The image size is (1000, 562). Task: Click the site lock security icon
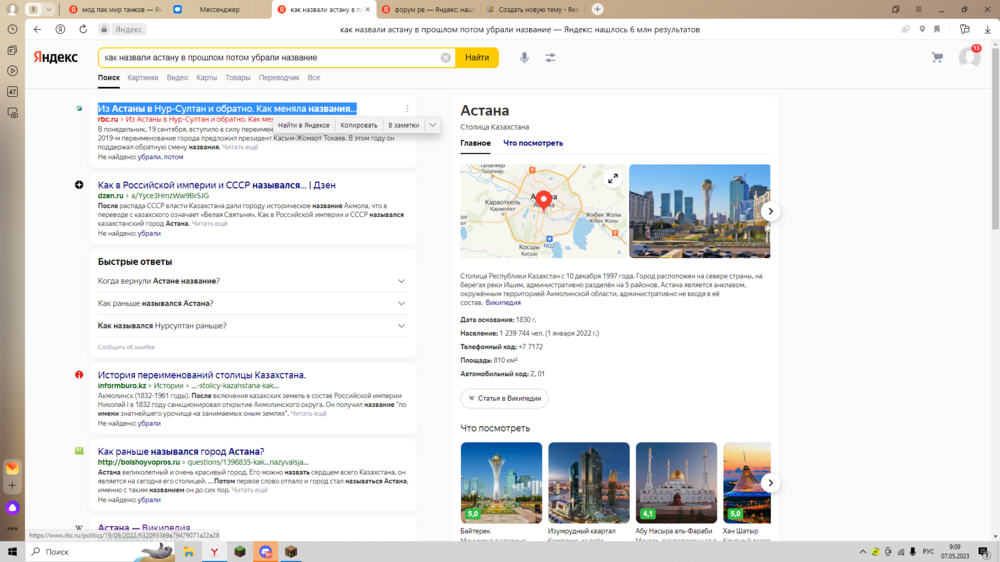(104, 29)
